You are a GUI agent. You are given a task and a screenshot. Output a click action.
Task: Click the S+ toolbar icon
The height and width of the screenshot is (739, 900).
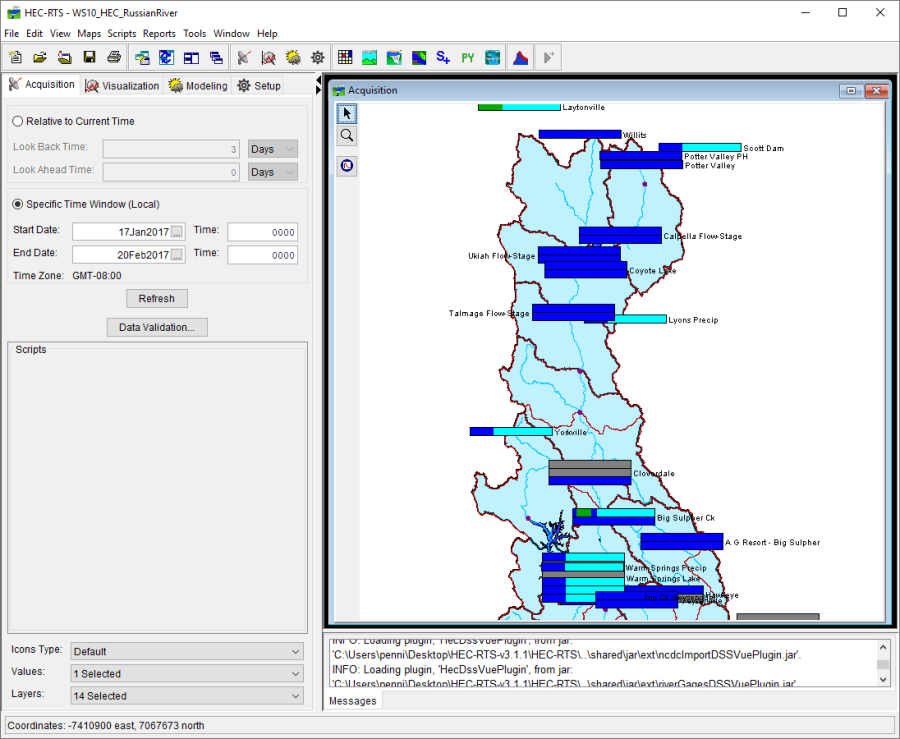point(443,57)
